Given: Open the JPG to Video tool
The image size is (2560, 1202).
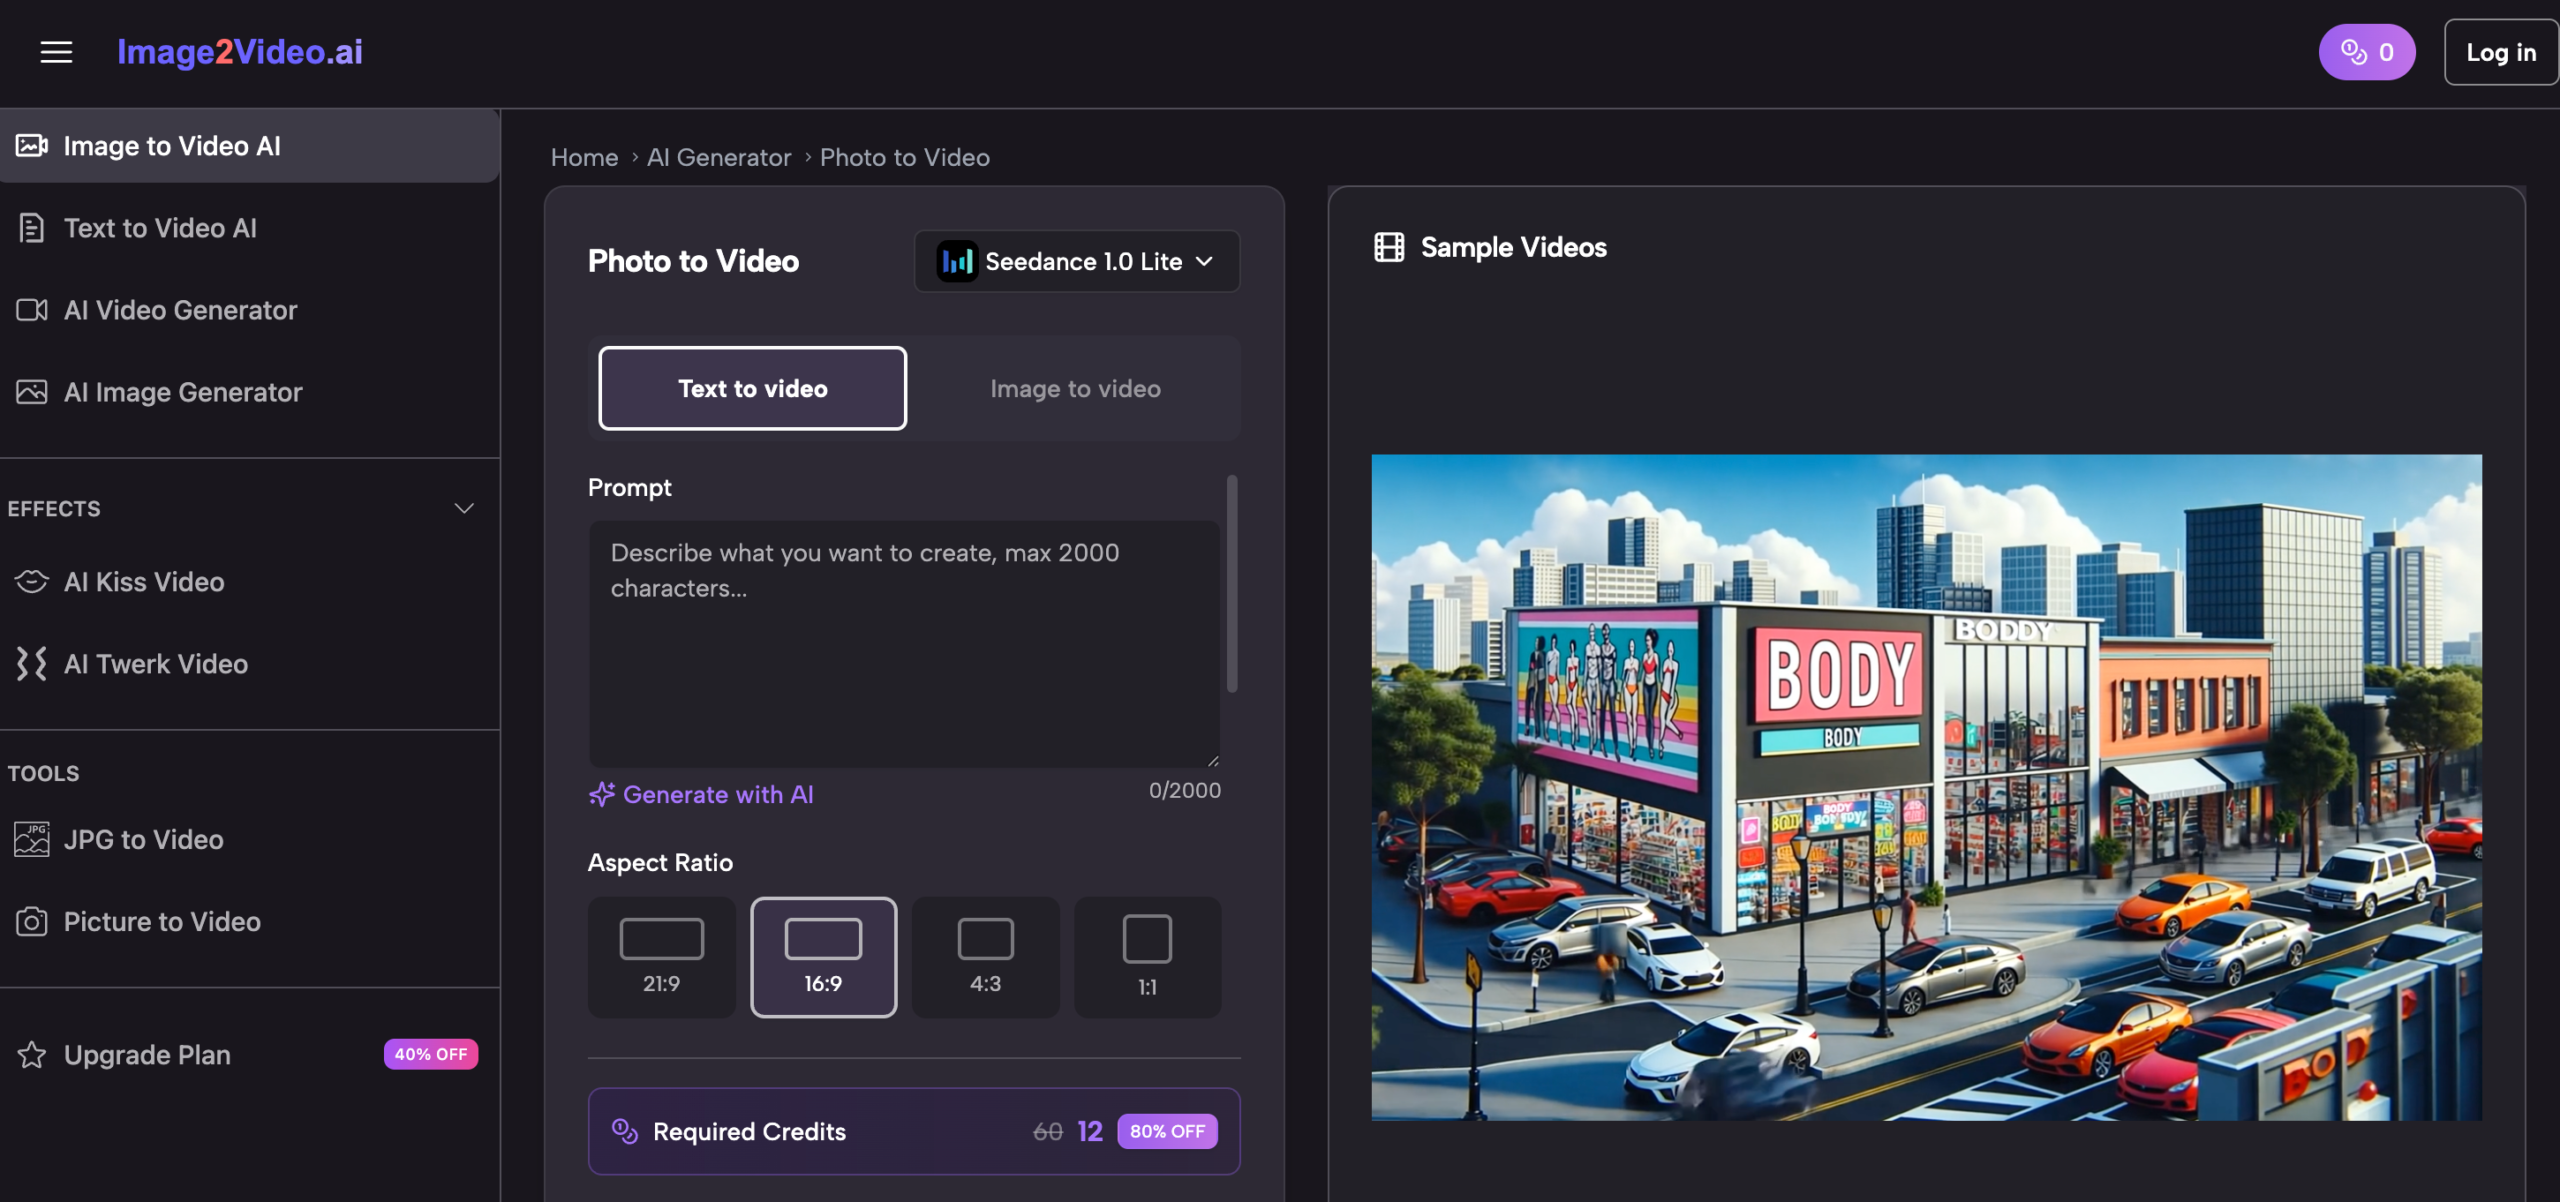Looking at the screenshot, I should coord(143,840).
